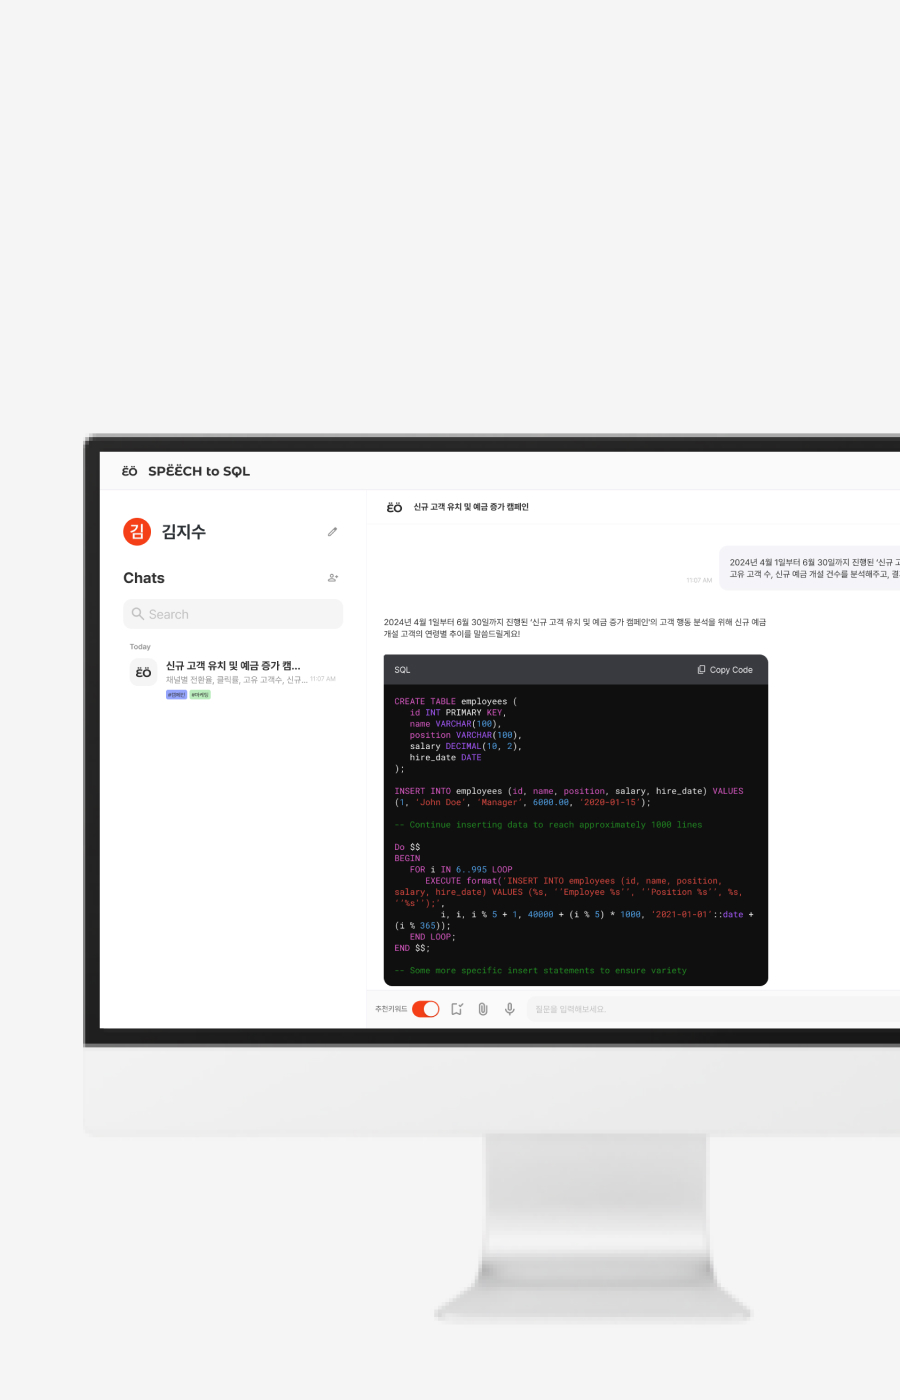Click into the chat Search field
The width and height of the screenshot is (900, 1400).
pos(233,614)
